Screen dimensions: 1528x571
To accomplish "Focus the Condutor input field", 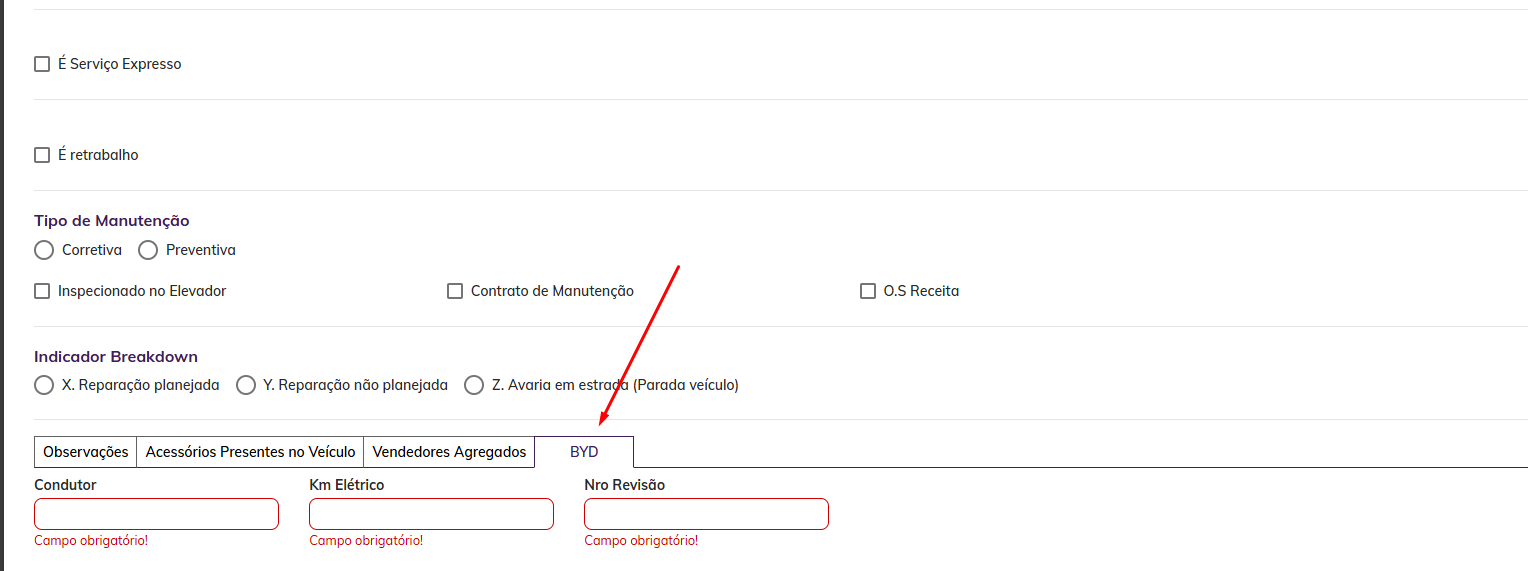I will pyautogui.click(x=156, y=514).
